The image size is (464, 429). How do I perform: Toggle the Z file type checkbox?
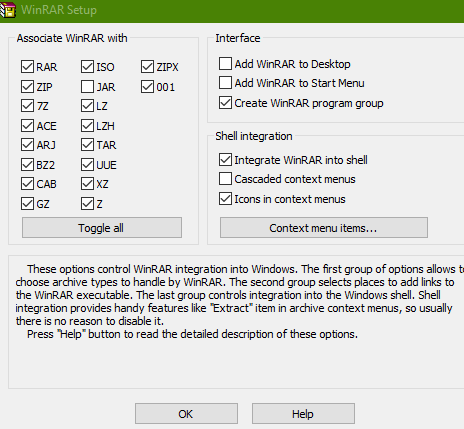[87, 204]
